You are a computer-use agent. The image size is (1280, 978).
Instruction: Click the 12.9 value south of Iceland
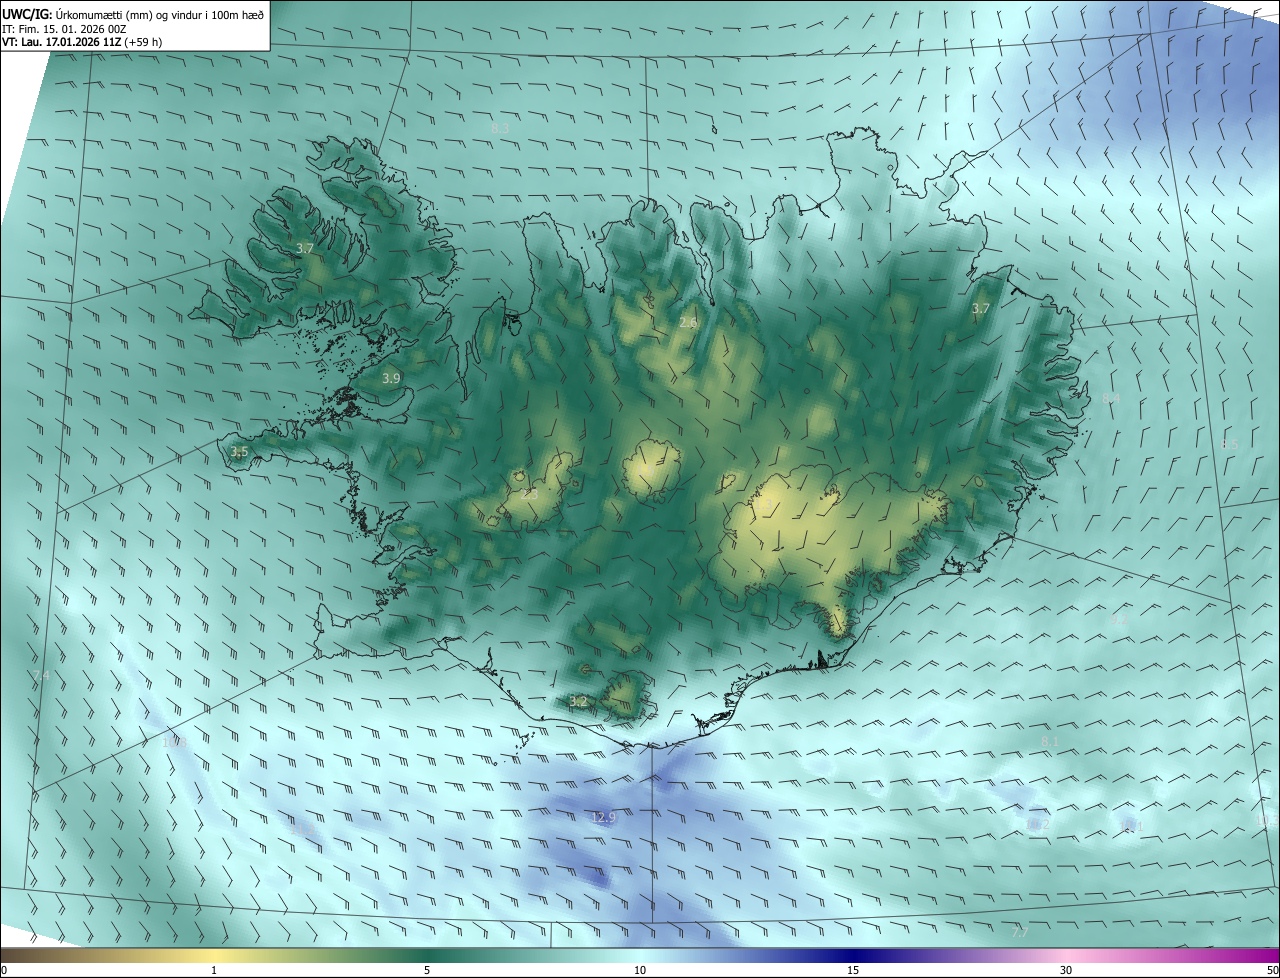(604, 818)
